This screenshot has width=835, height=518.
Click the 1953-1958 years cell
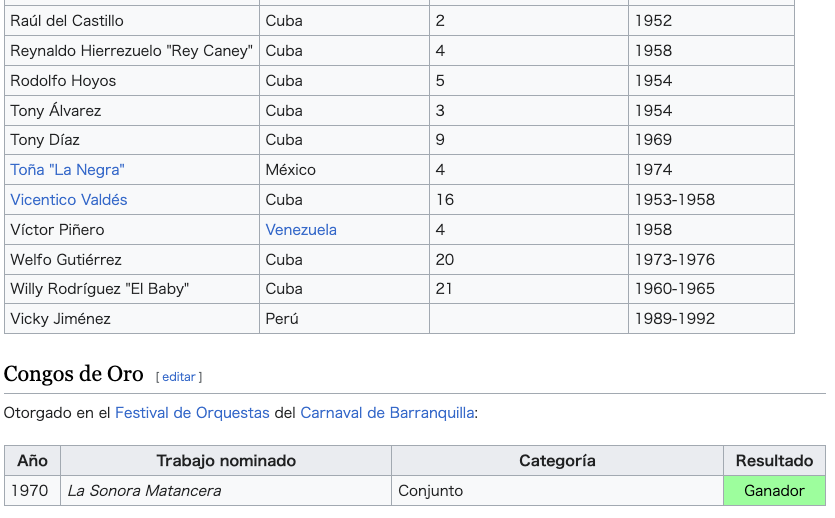(711, 200)
